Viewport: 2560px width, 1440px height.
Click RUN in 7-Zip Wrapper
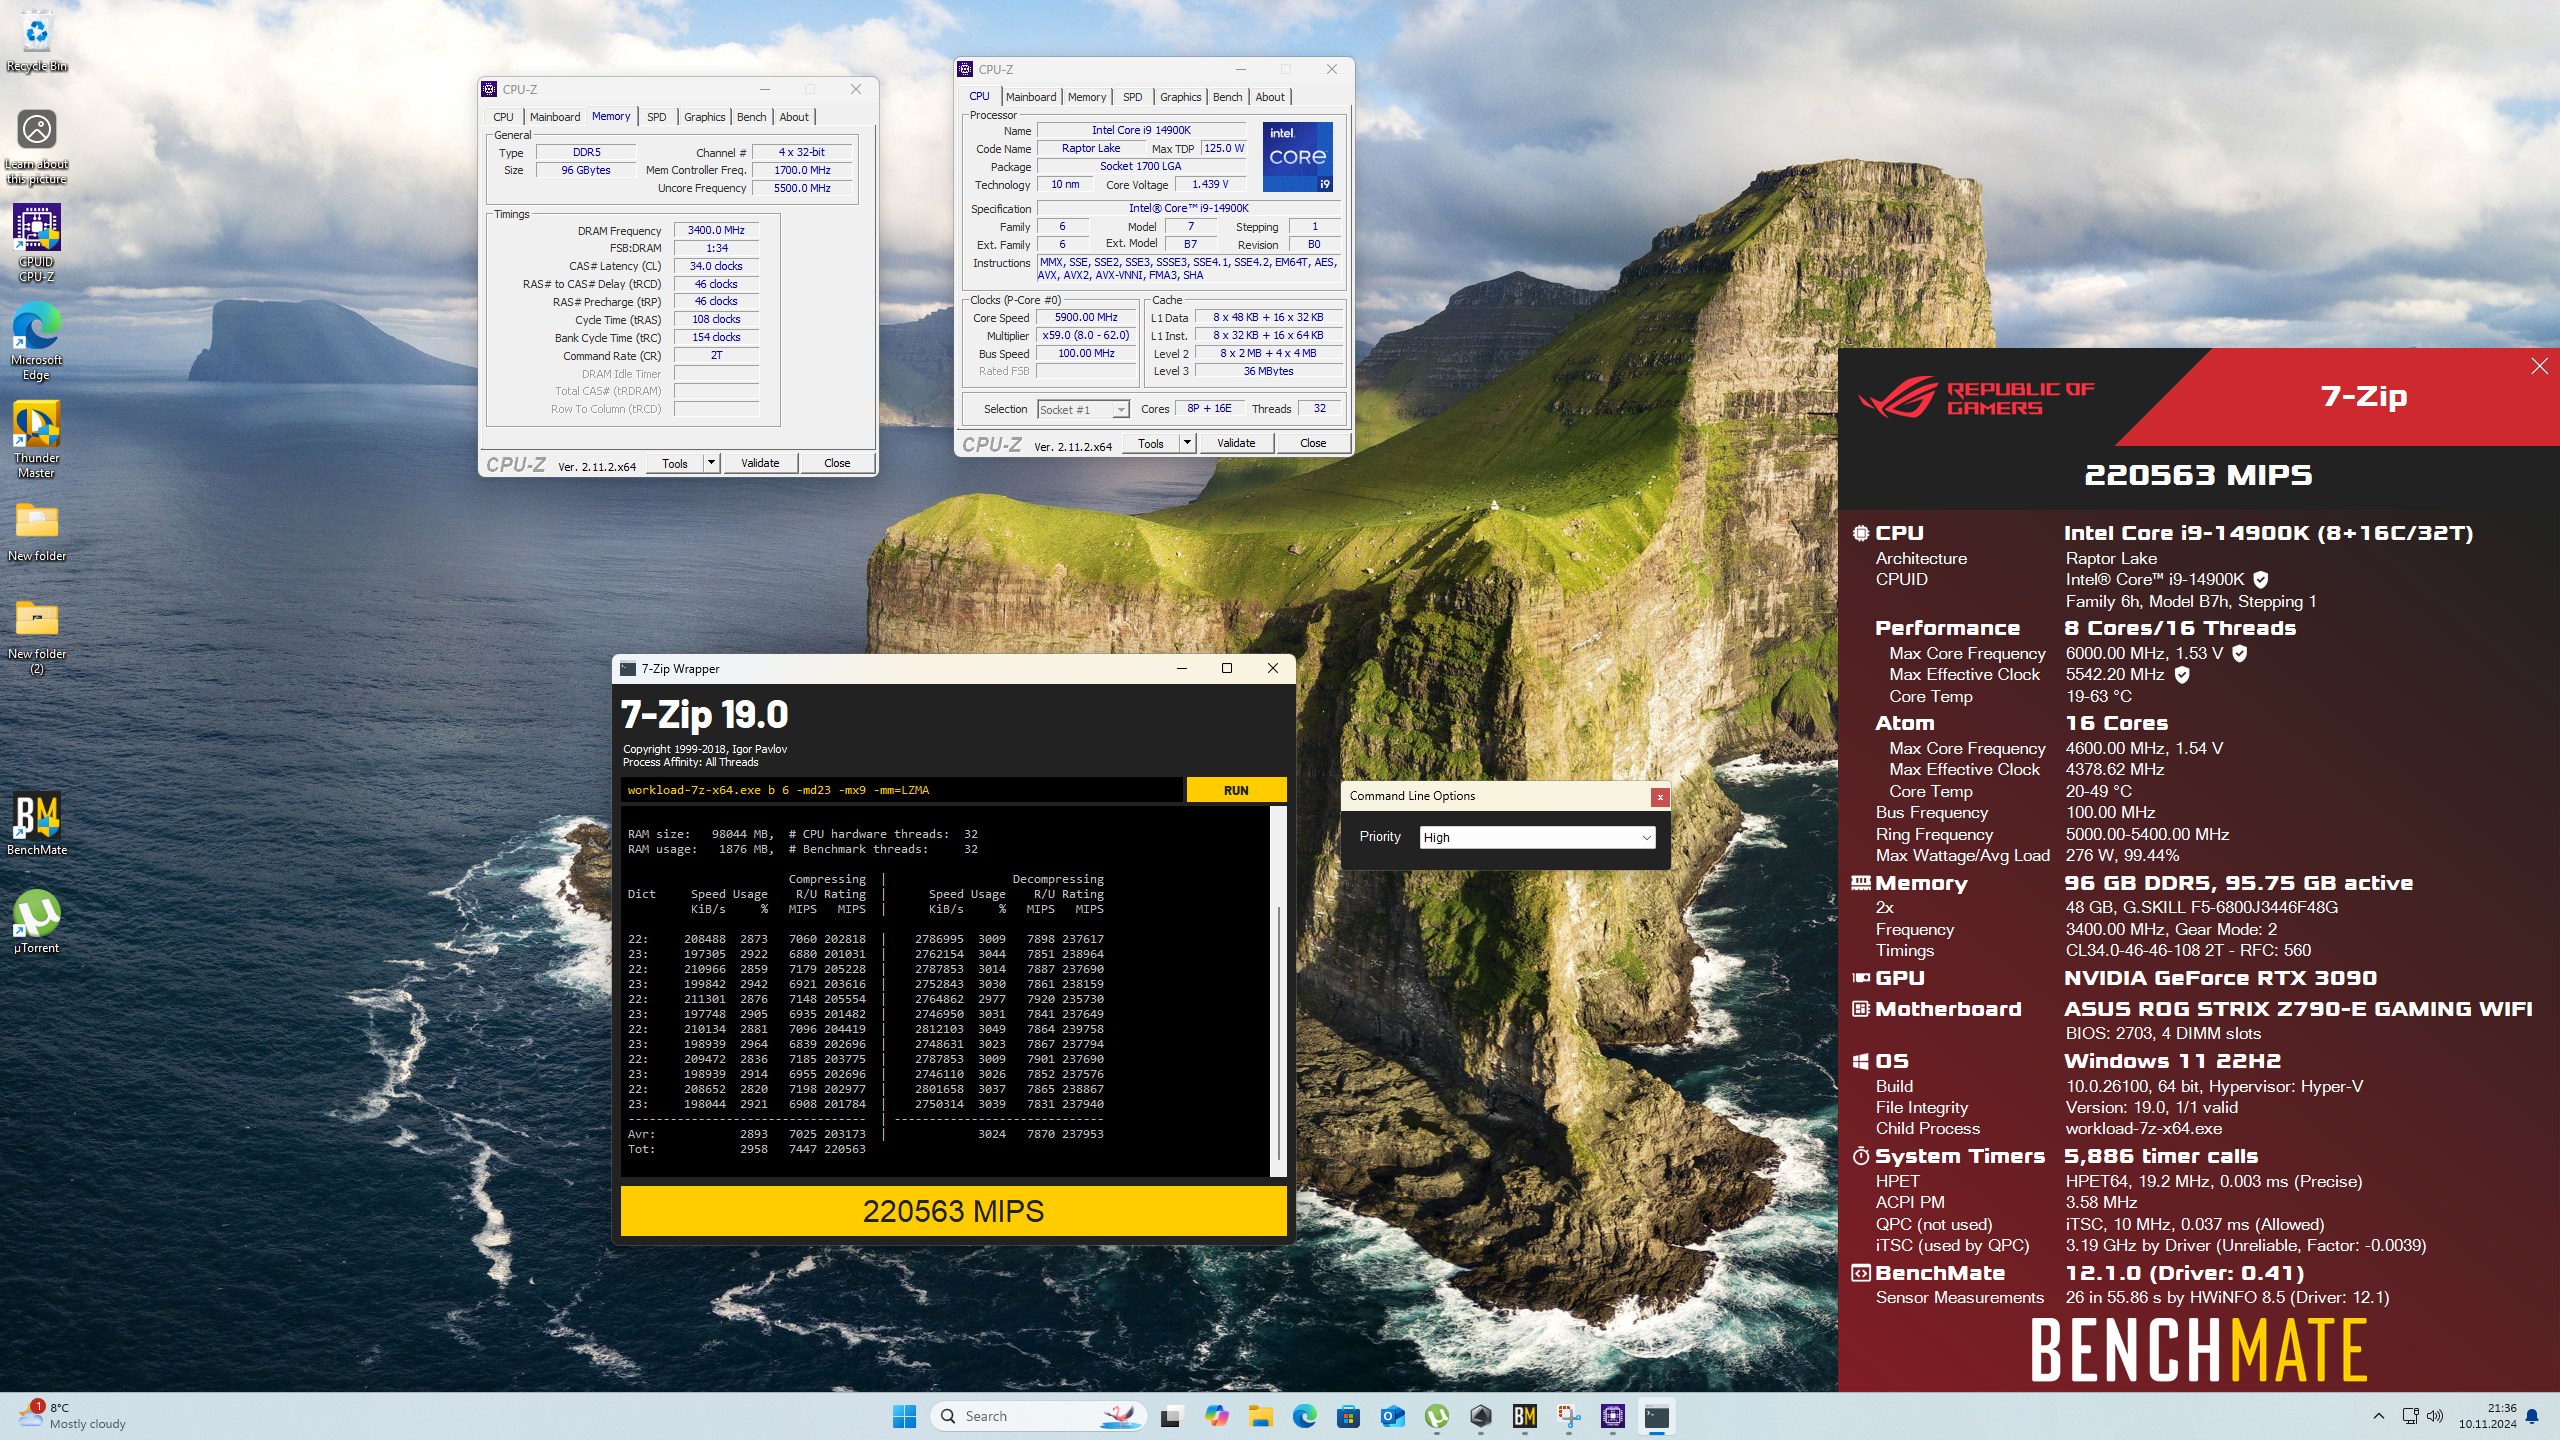(x=1236, y=790)
